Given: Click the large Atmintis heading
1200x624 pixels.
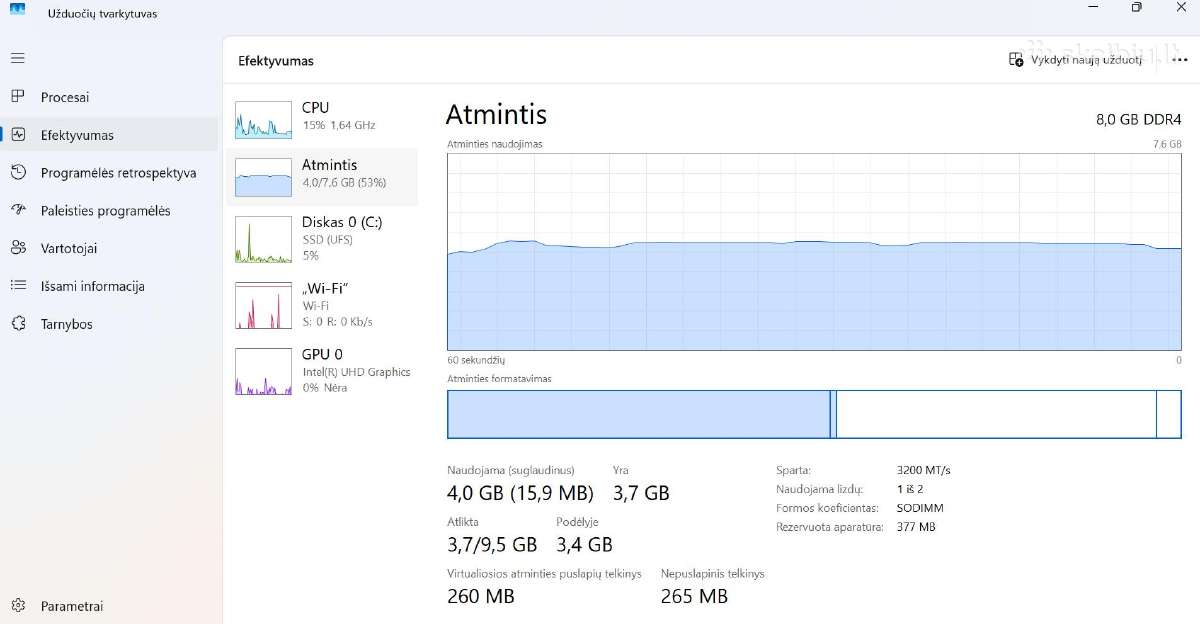Looking at the screenshot, I should pos(496,114).
